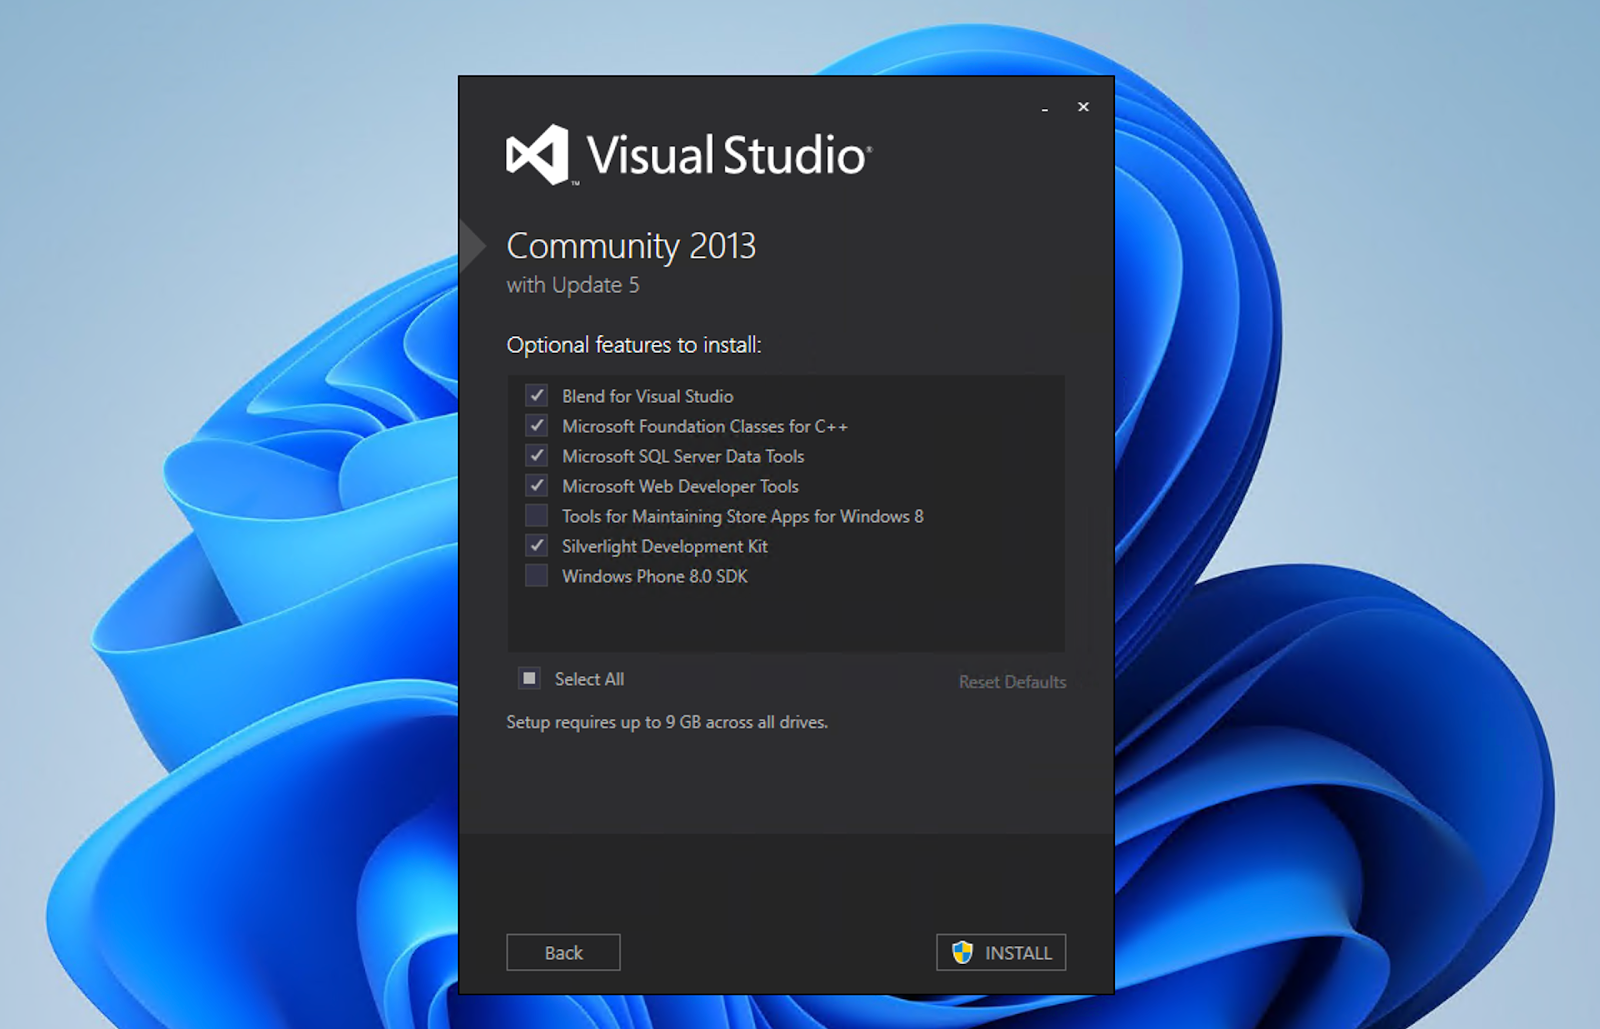Click the 'Select All' label text
1600x1029 pixels.
(589, 679)
